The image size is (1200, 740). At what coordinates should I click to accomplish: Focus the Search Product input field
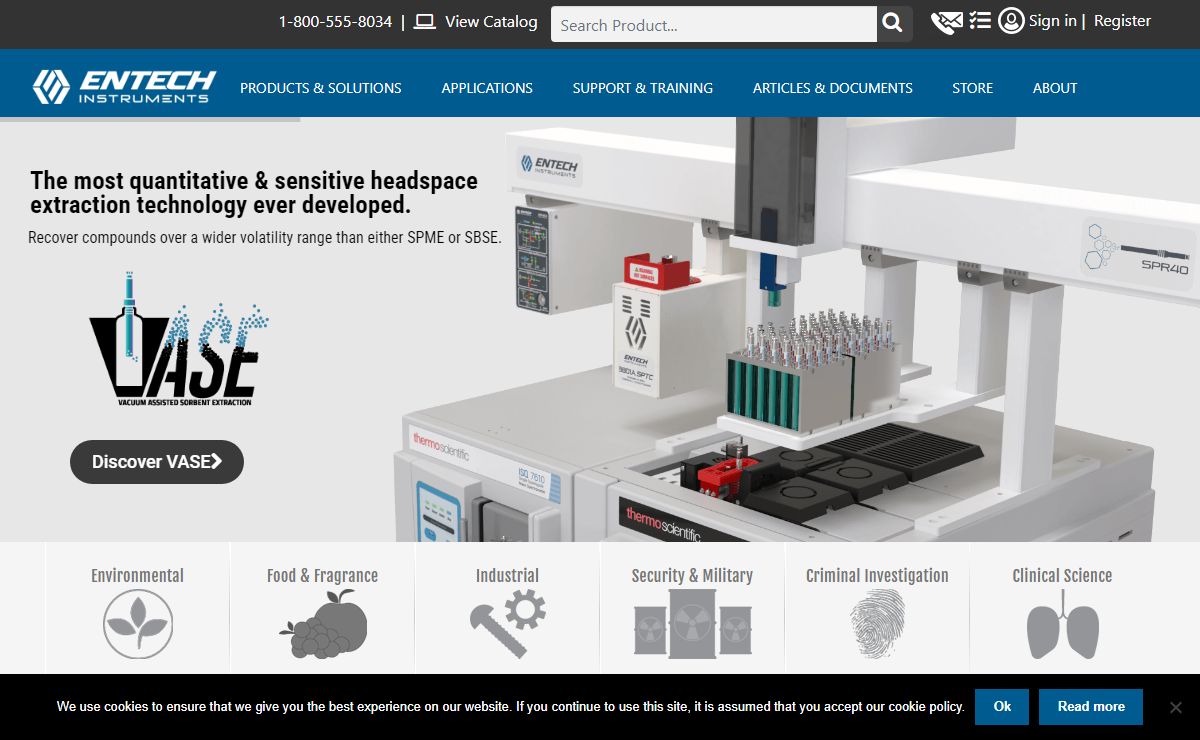pos(714,25)
